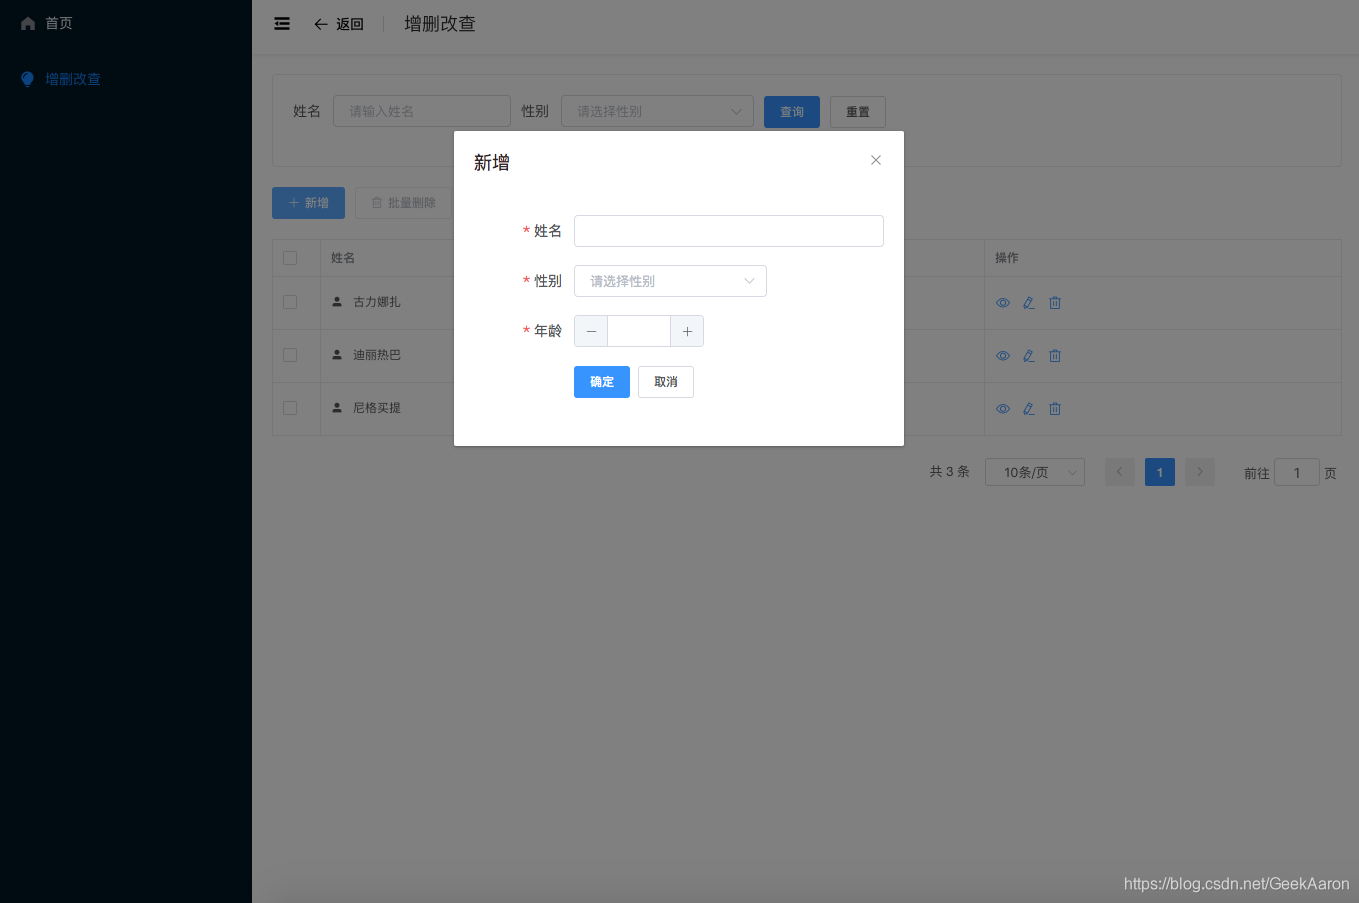Click the 尼格买提 name cell

click(377, 408)
